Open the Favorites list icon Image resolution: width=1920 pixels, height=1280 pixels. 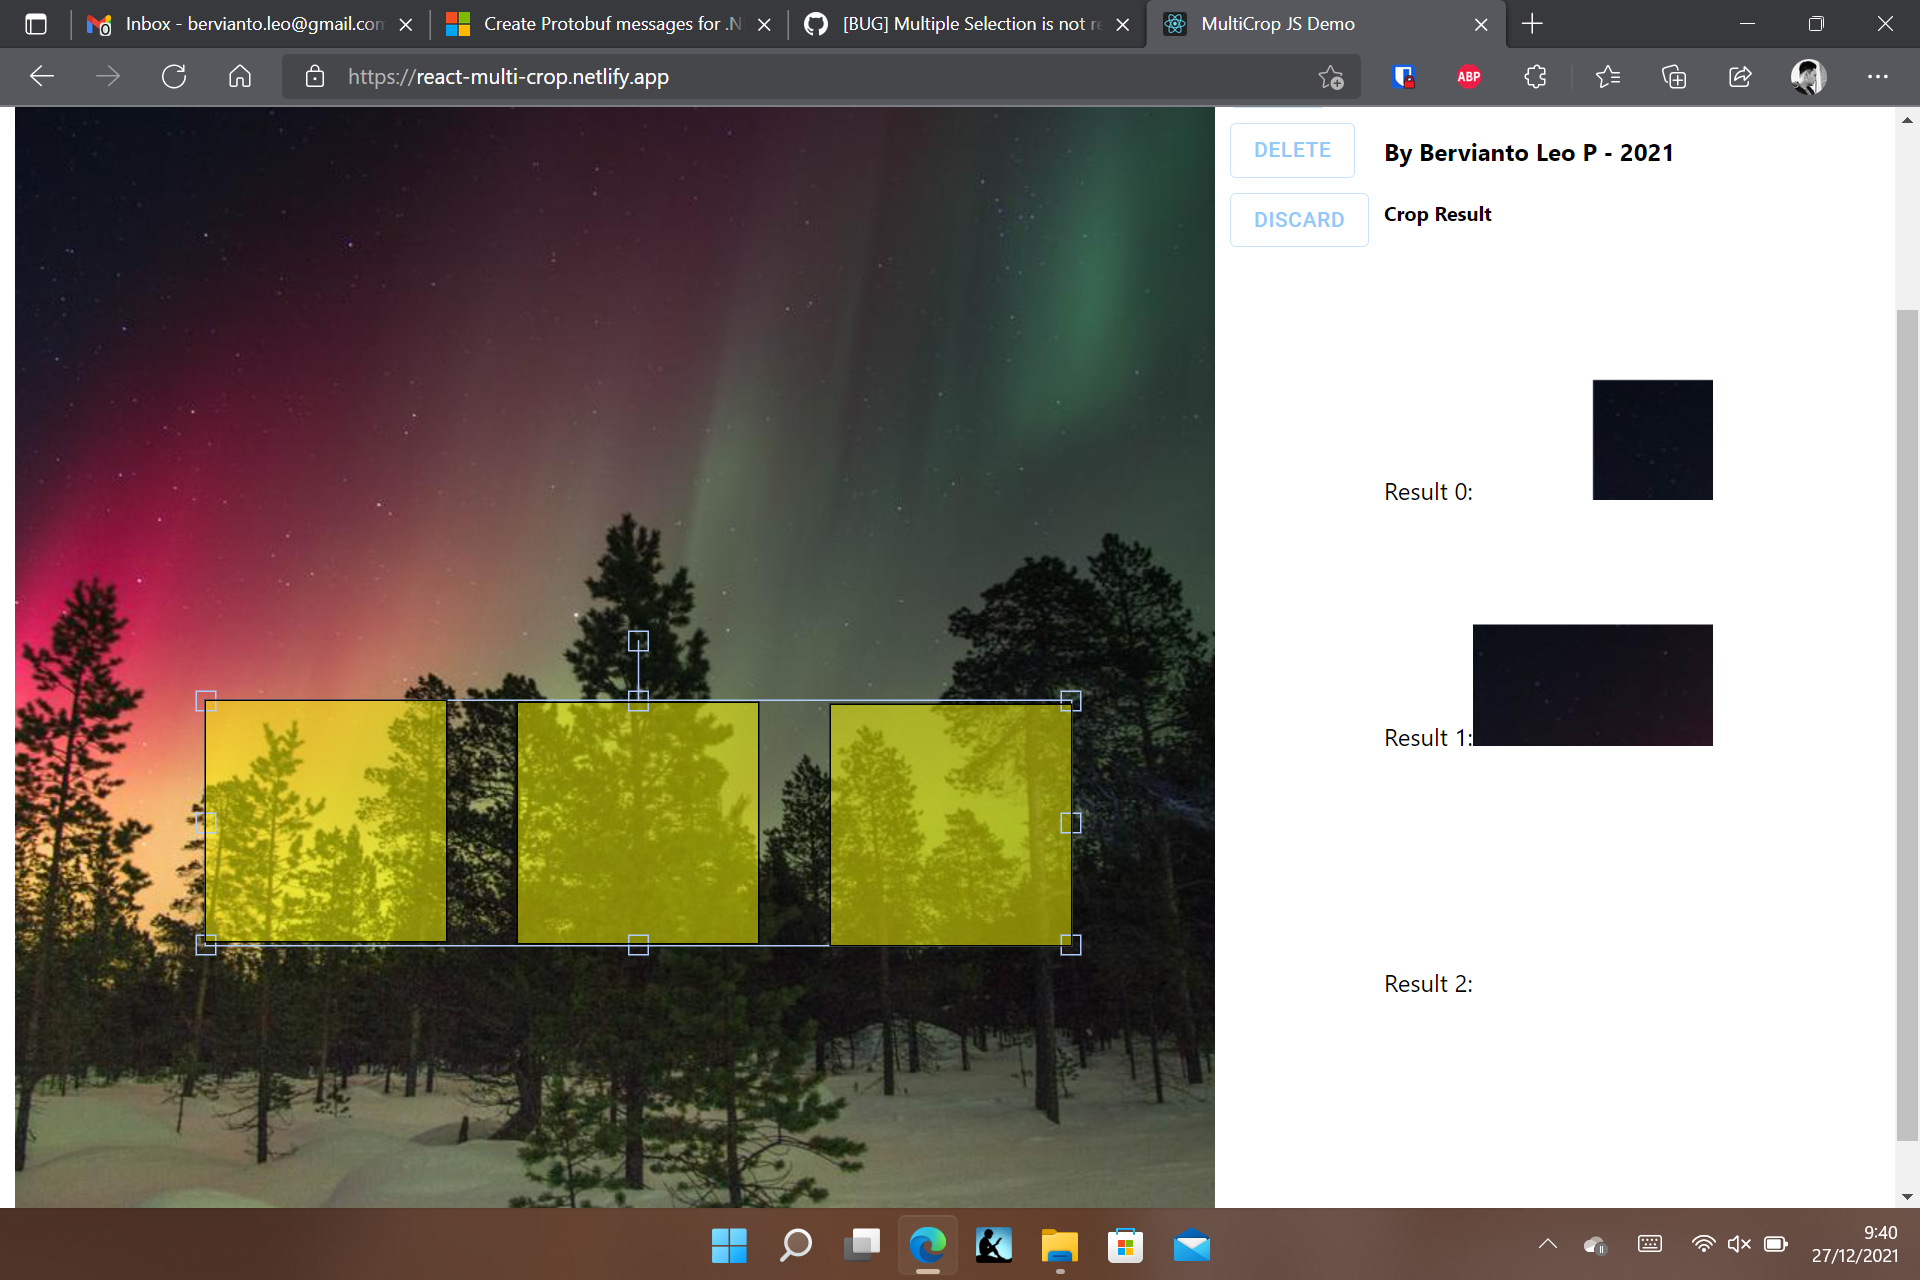click(1608, 76)
